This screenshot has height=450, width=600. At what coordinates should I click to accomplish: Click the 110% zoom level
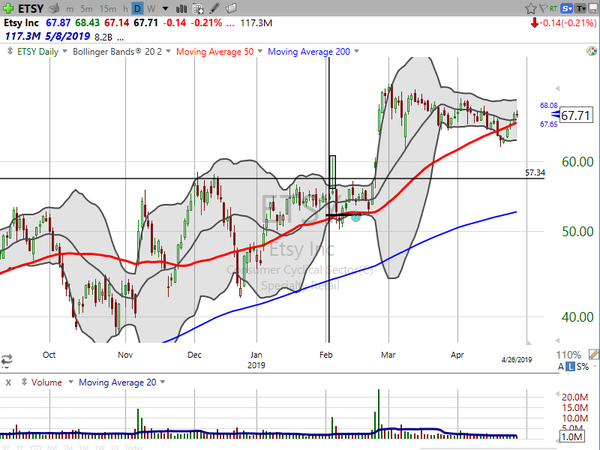[x=569, y=355]
